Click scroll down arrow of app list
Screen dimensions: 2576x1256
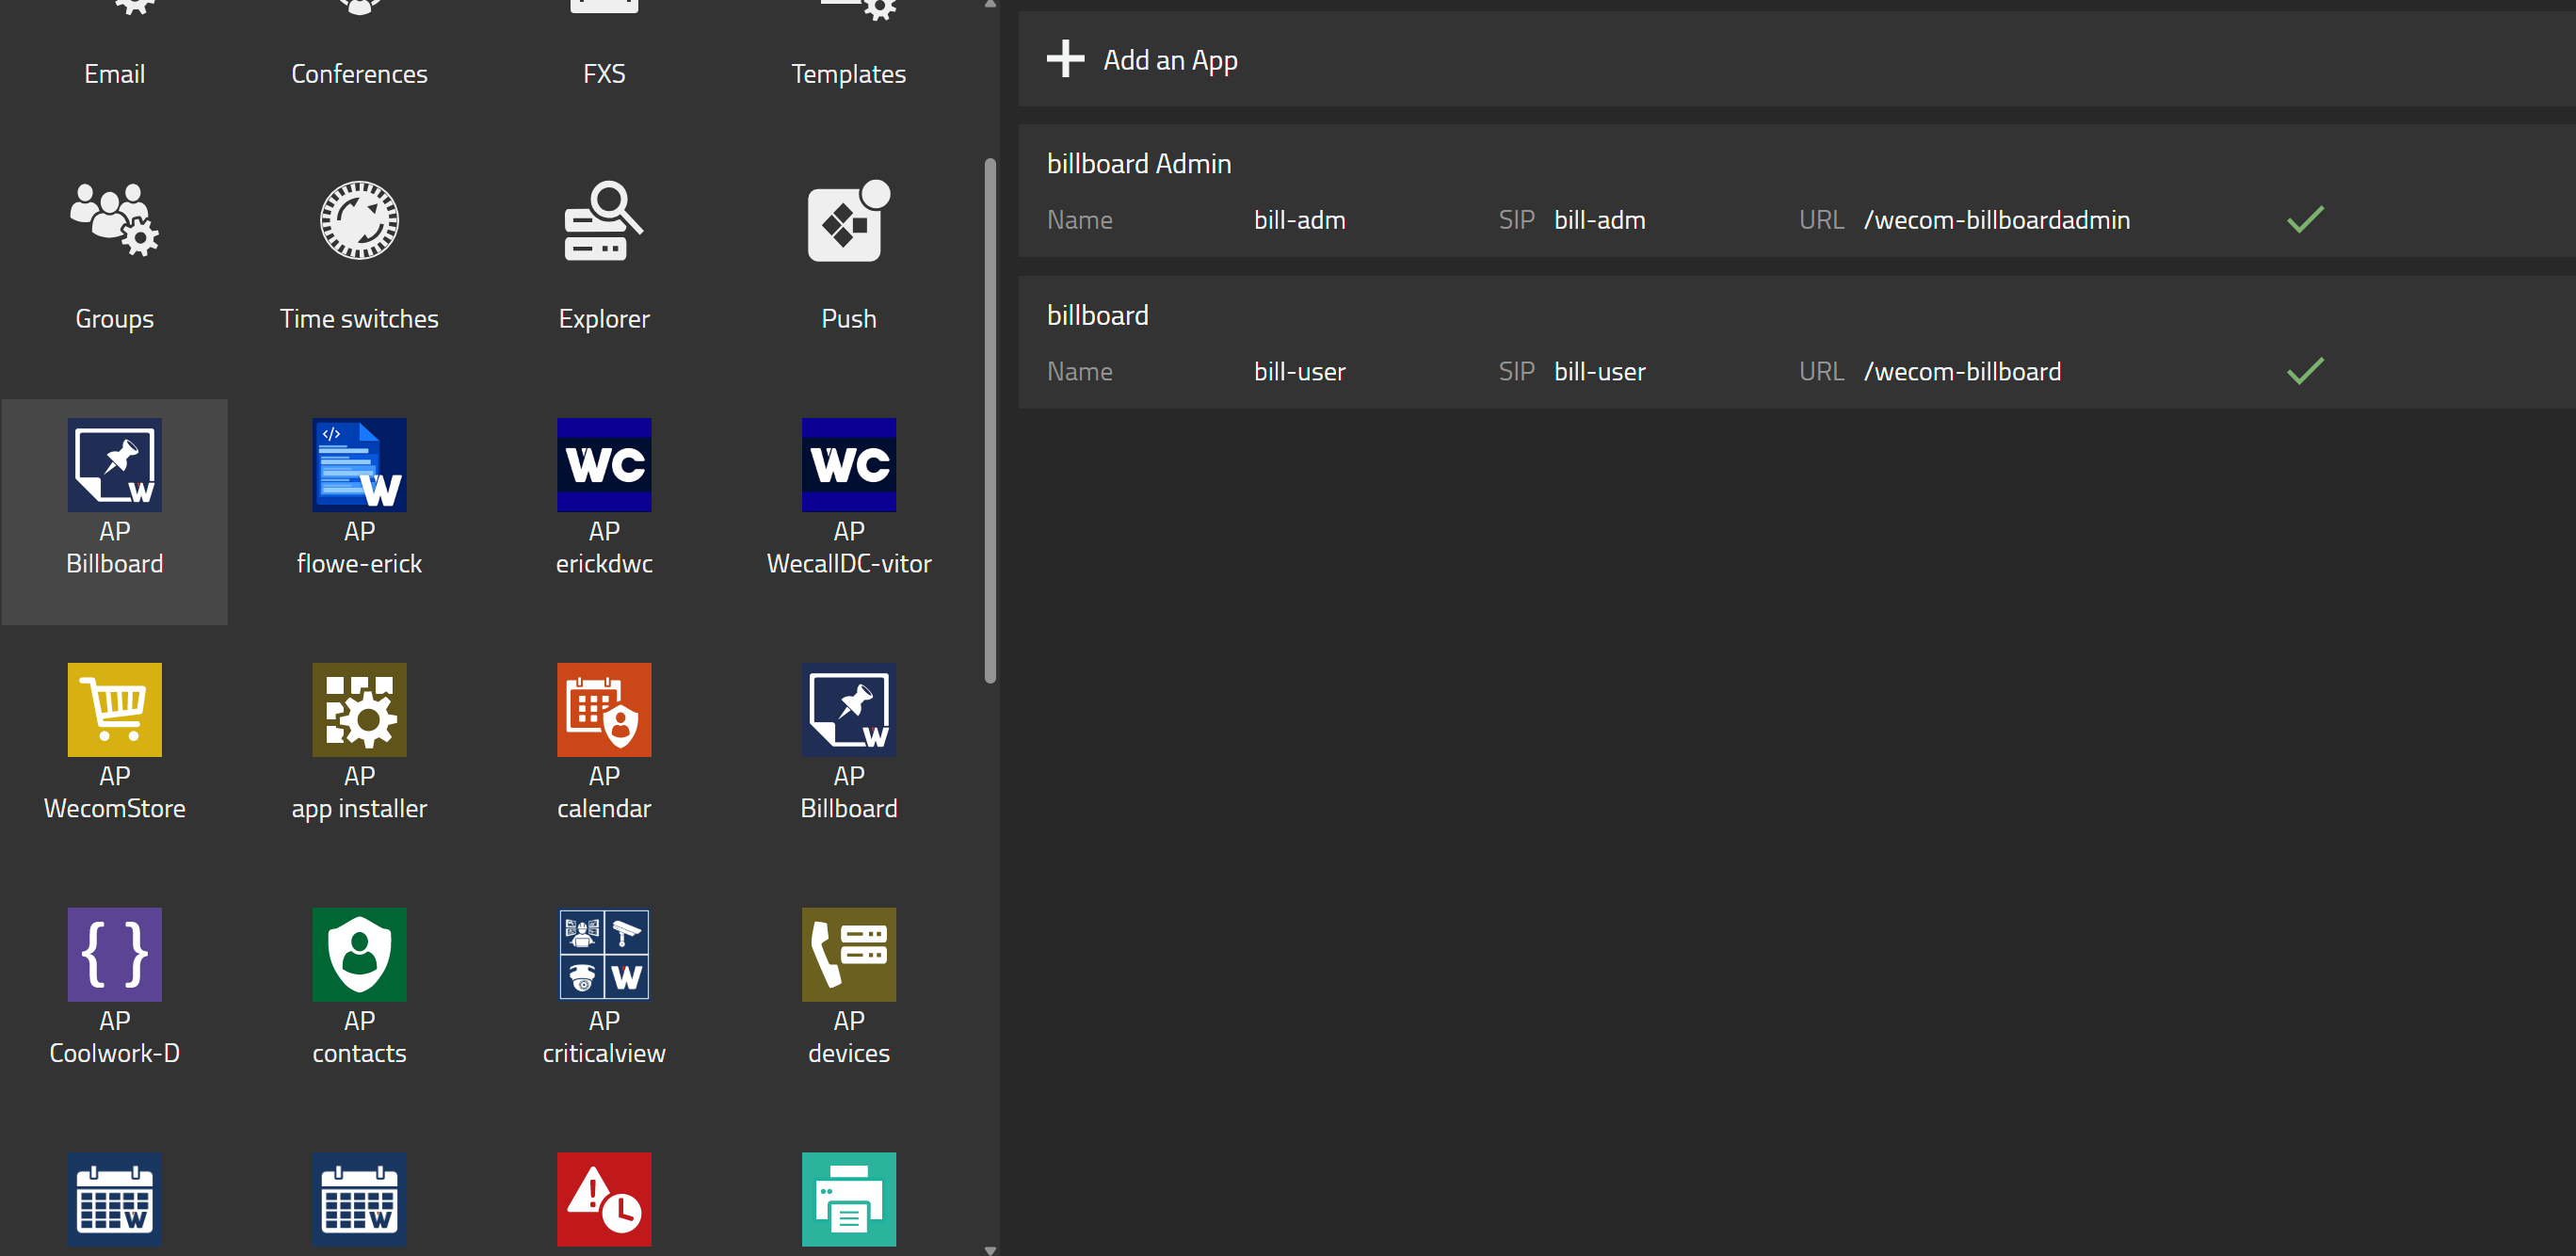click(990, 1249)
